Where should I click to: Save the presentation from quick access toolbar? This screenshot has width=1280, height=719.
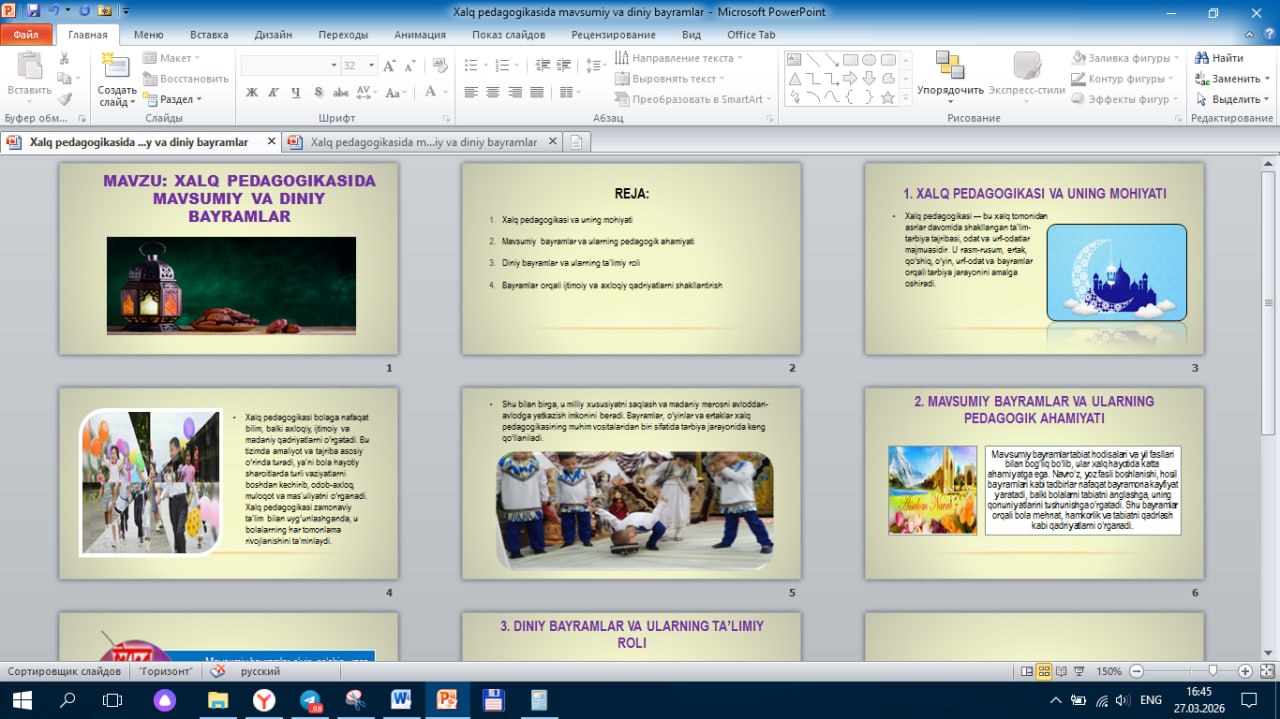pos(34,11)
